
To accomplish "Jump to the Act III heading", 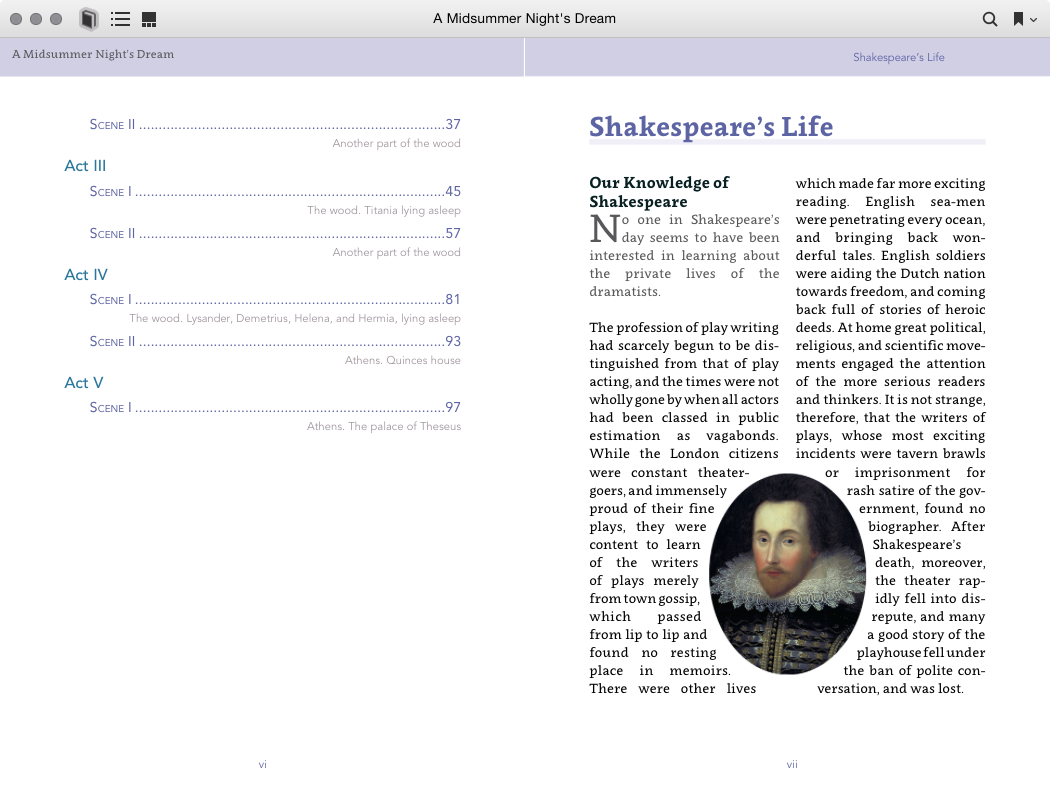I will tap(85, 165).
